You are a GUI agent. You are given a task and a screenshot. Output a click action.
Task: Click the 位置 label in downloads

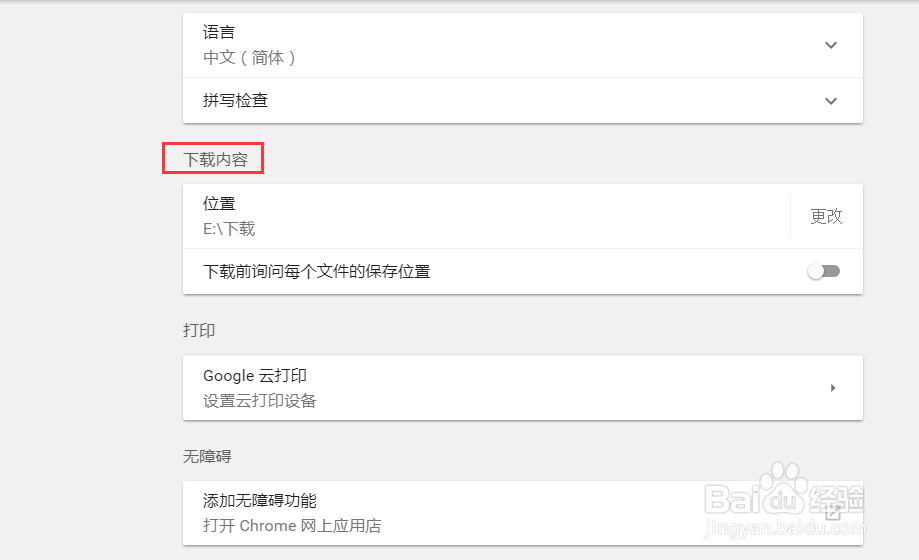(219, 204)
